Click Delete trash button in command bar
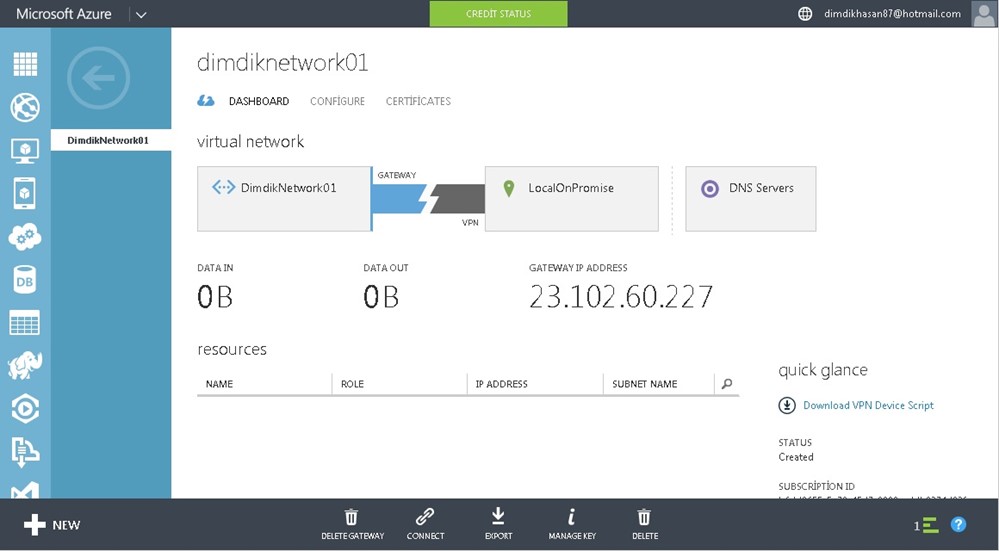Screen dimensions: 999x551 645,524
